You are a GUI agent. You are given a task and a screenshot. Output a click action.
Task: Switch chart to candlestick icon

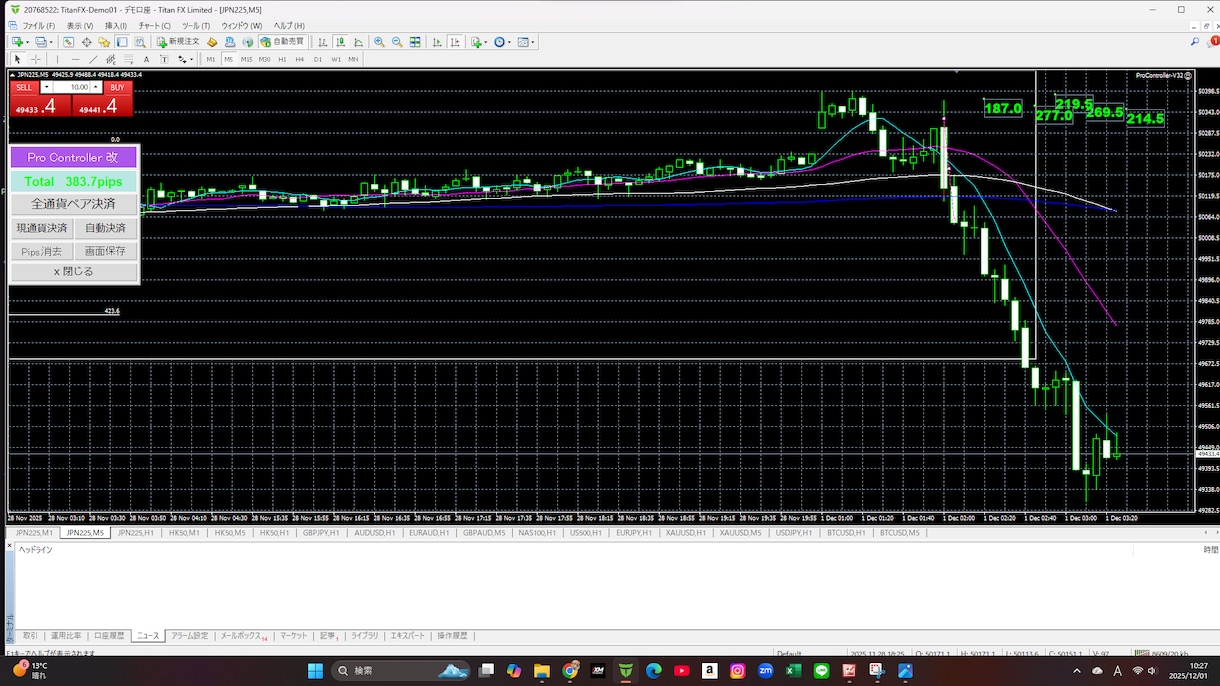(340, 42)
